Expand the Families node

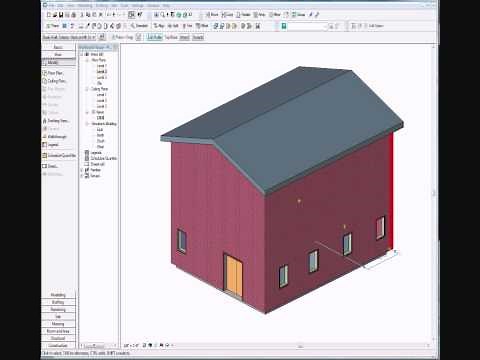[82, 170]
